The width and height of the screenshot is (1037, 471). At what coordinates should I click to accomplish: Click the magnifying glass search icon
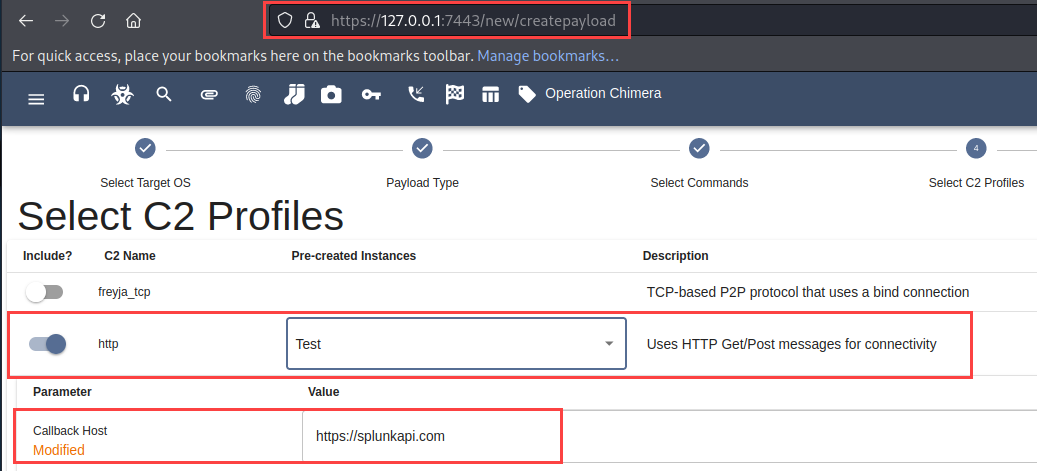(x=164, y=94)
